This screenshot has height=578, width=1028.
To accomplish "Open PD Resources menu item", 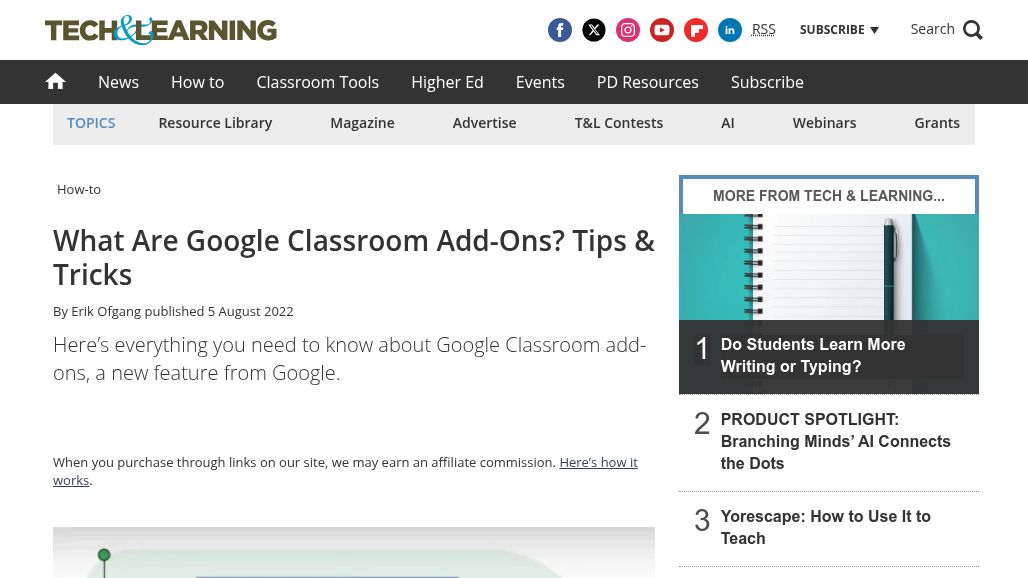I will pos(648,82).
